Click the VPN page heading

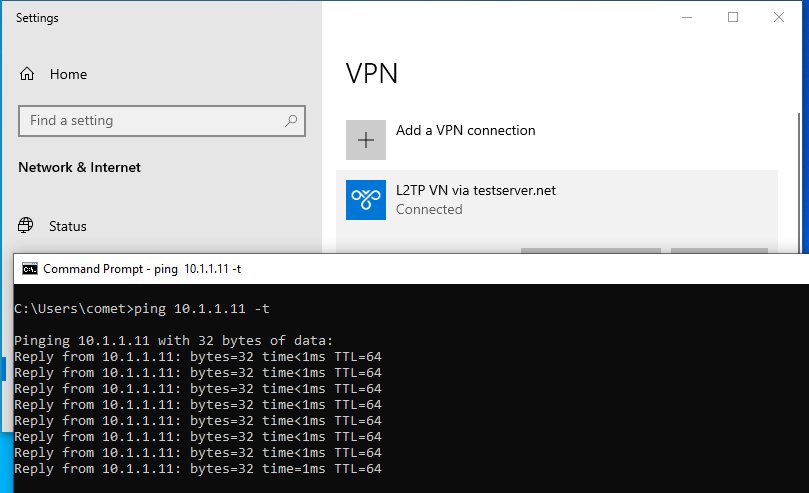point(371,74)
